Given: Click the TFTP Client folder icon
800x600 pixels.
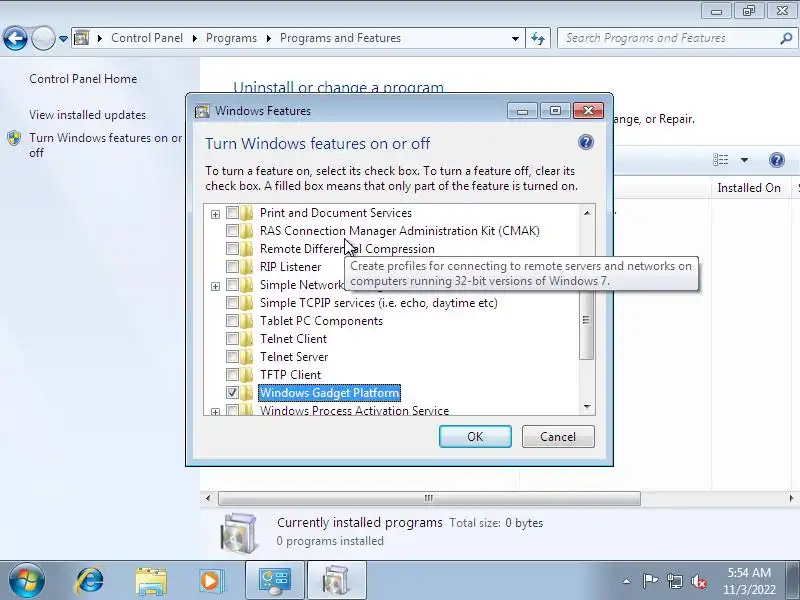Looking at the screenshot, I should click(247, 375).
